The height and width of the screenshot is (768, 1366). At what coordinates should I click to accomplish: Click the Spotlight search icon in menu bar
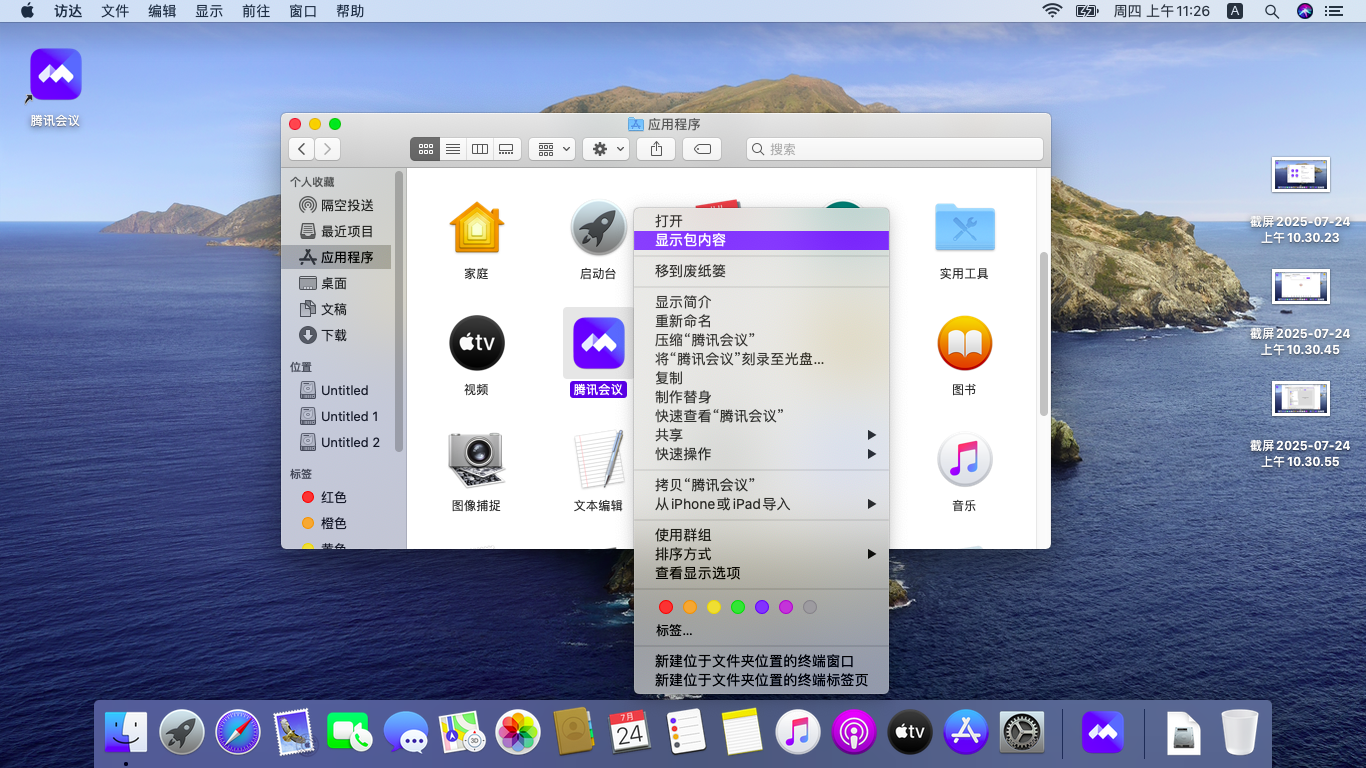[x=1272, y=11]
